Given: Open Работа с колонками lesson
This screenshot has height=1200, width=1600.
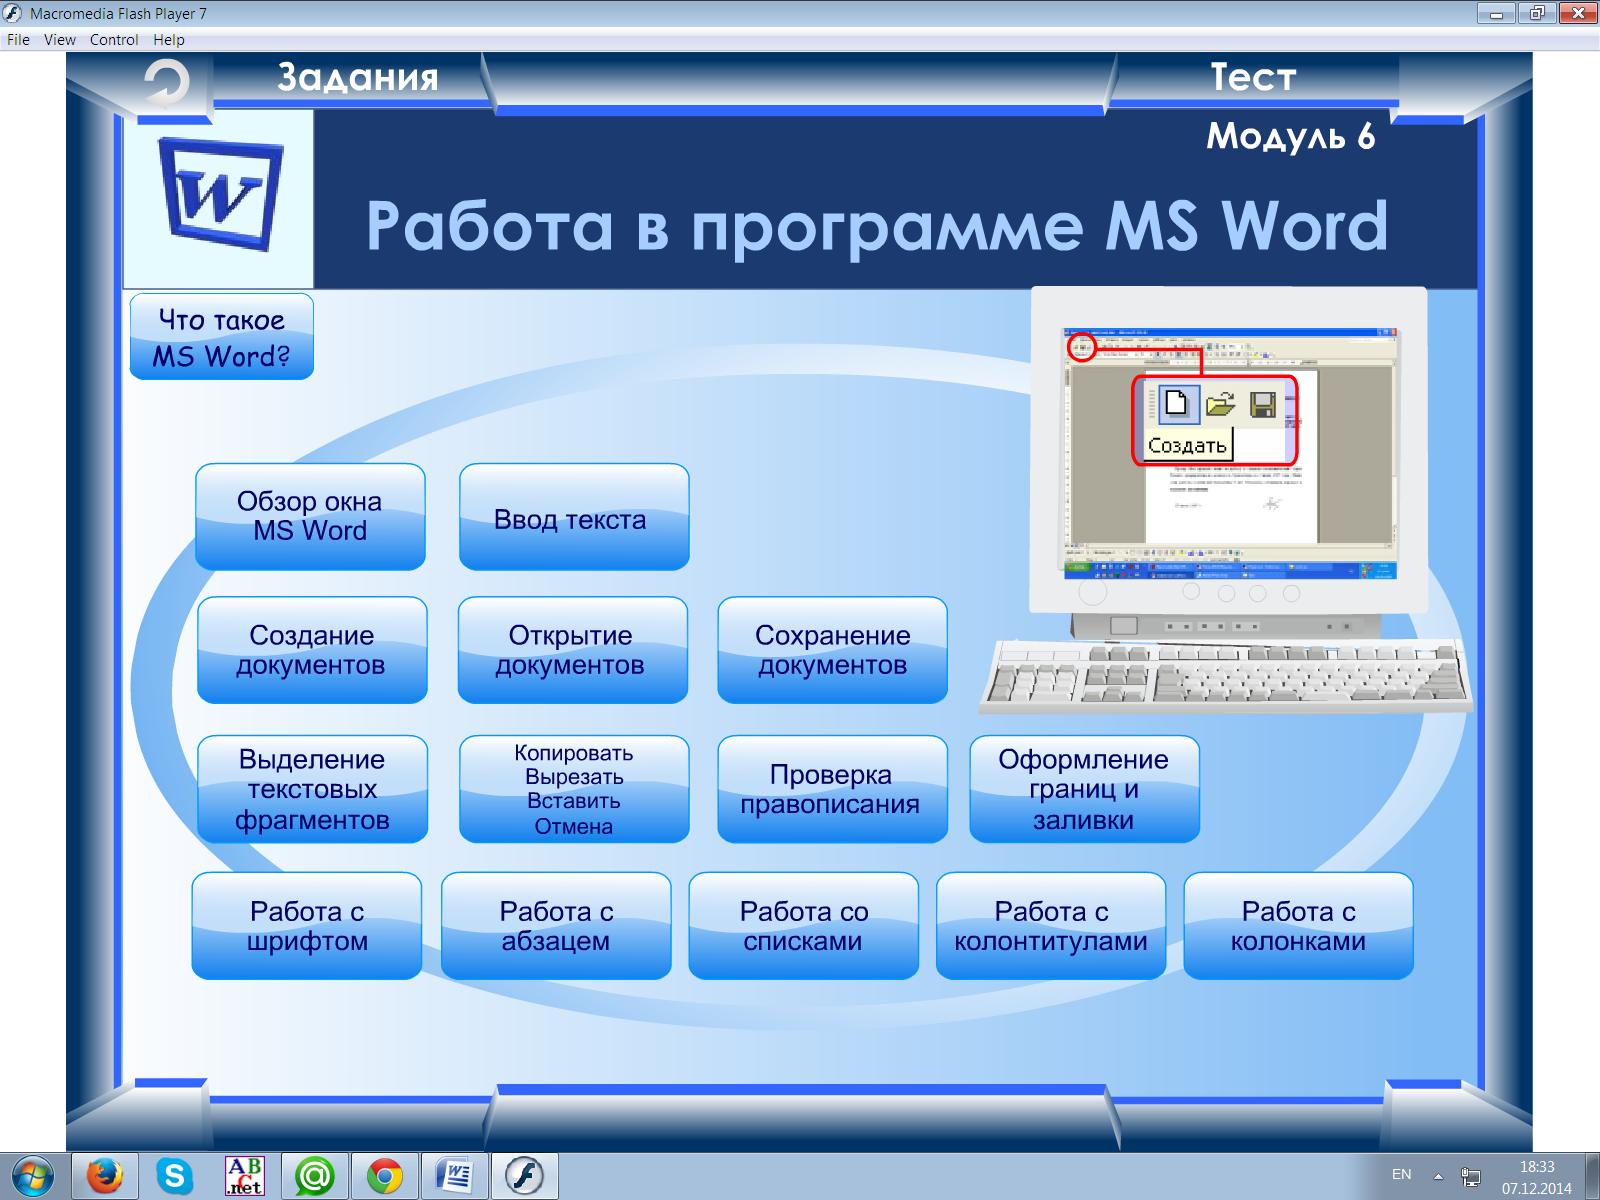Looking at the screenshot, I should coord(1298,926).
